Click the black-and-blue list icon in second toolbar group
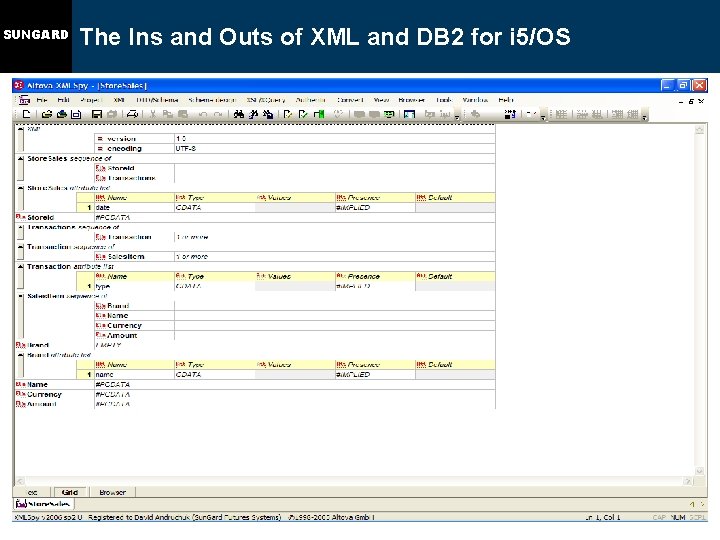This screenshot has width=720, height=540. click(x=510, y=114)
